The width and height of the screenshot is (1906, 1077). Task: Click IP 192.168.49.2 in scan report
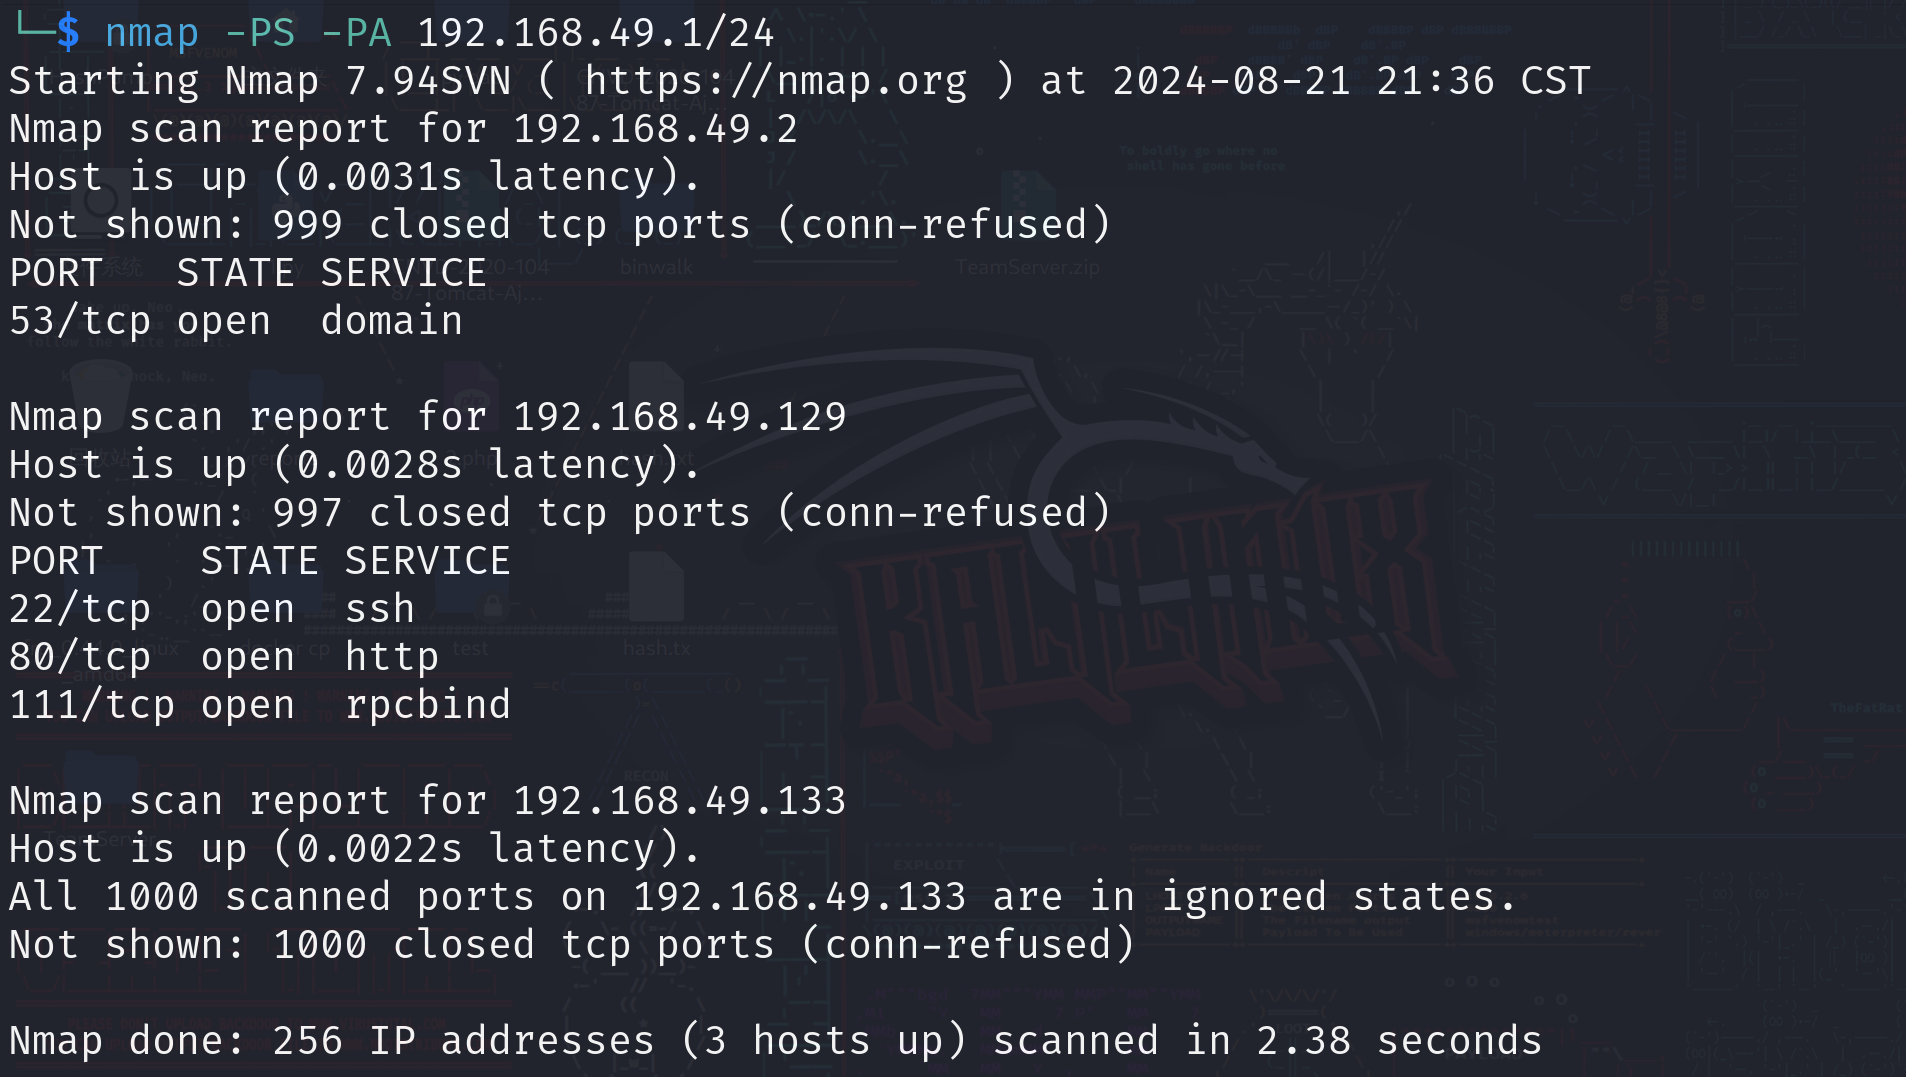pyautogui.click(x=655, y=129)
